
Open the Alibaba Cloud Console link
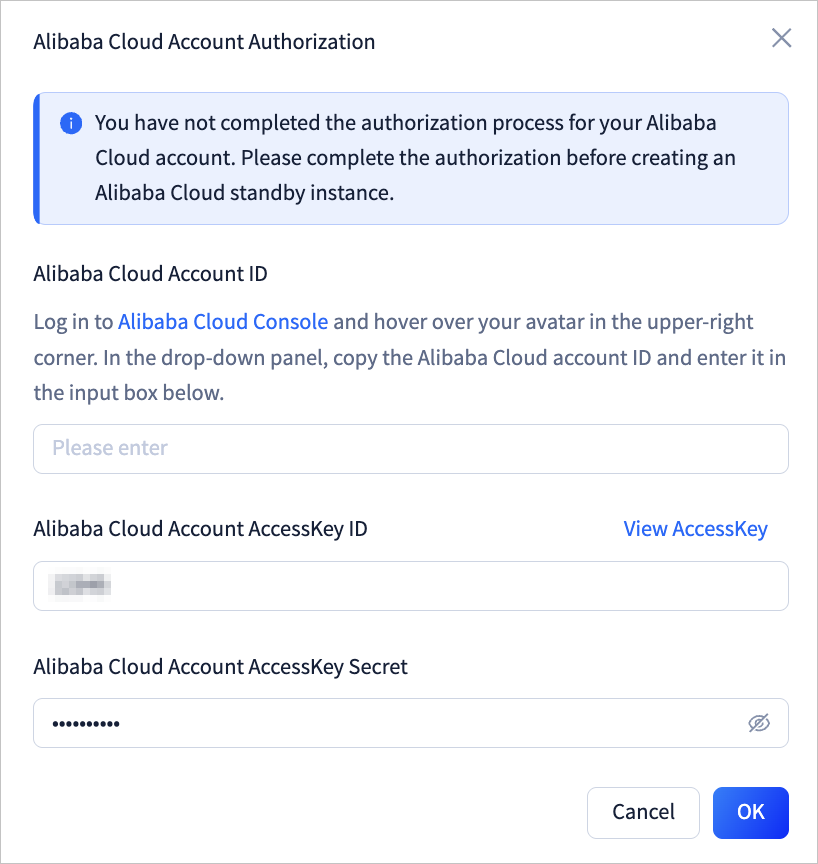coord(223,322)
